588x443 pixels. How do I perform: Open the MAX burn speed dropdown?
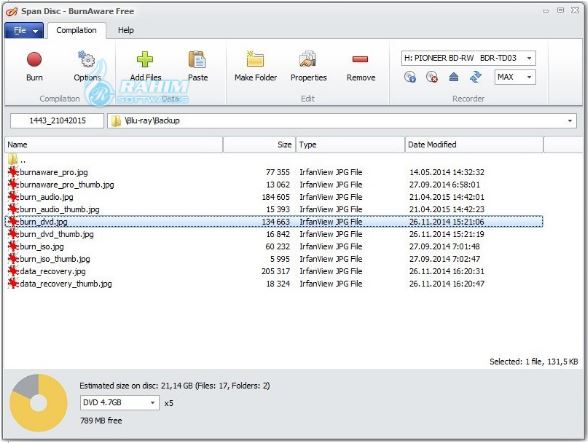(x=515, y=77)
